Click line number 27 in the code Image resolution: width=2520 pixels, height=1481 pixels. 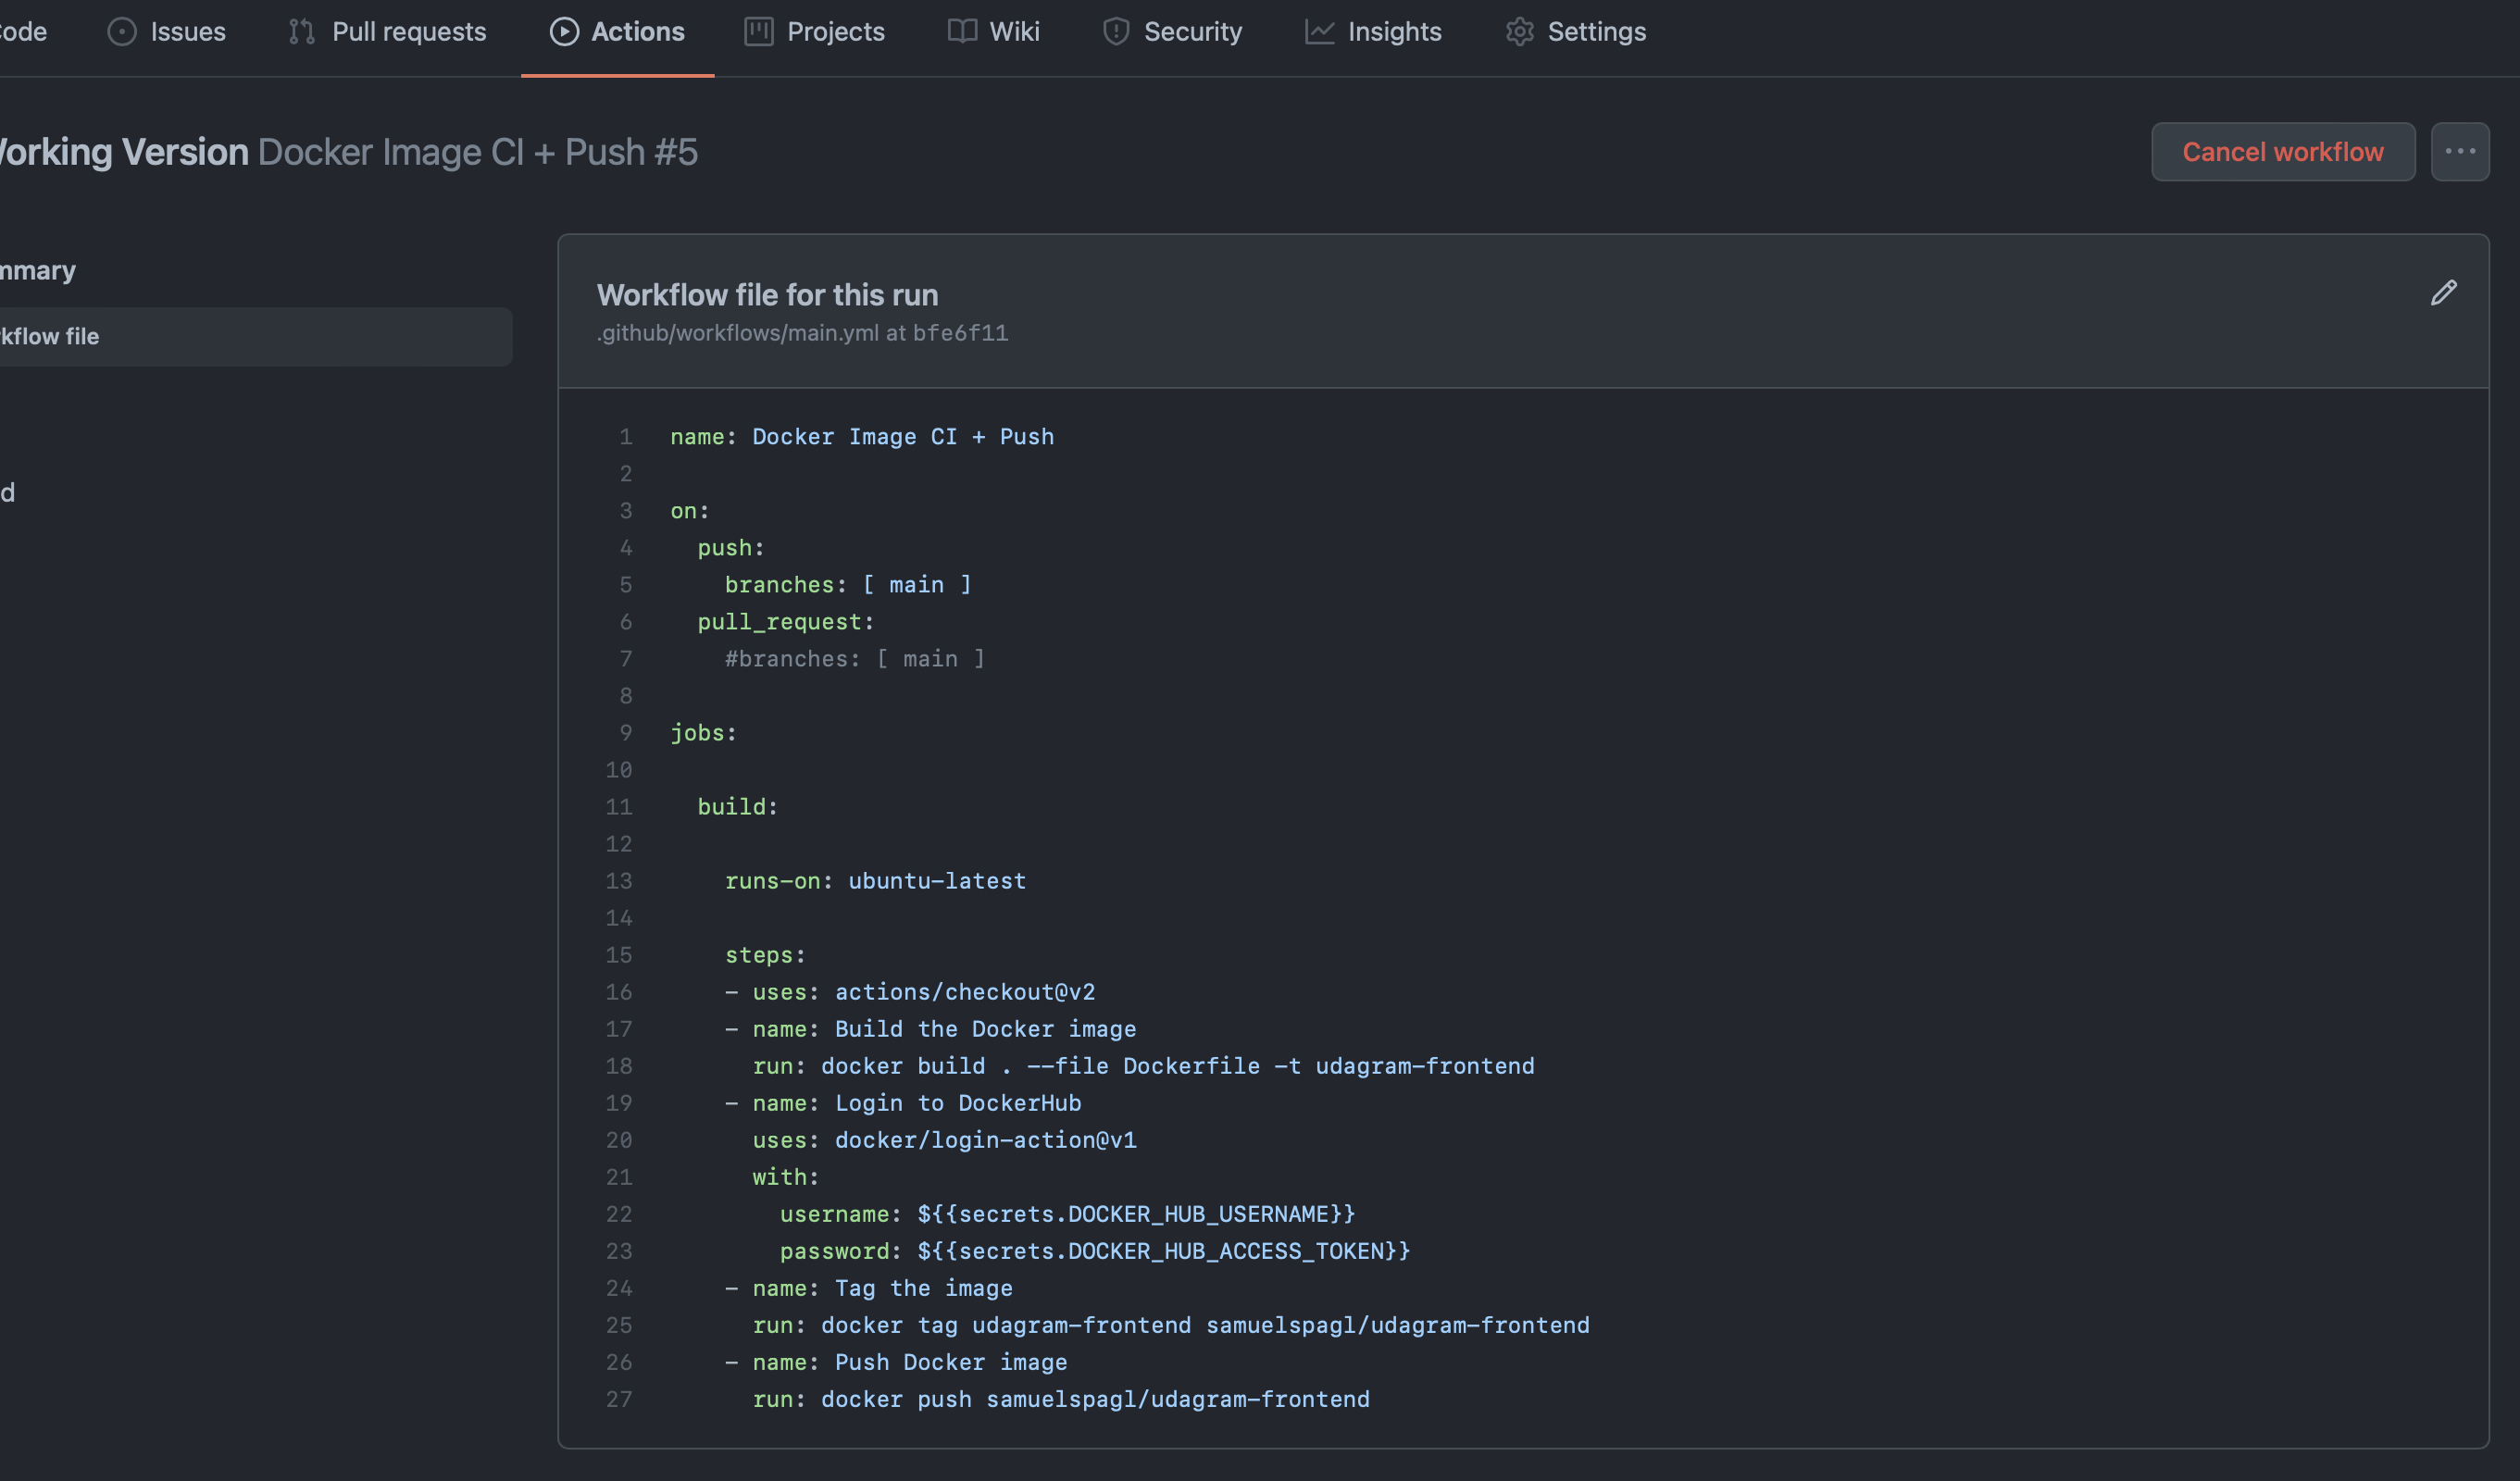point(619,1399)
